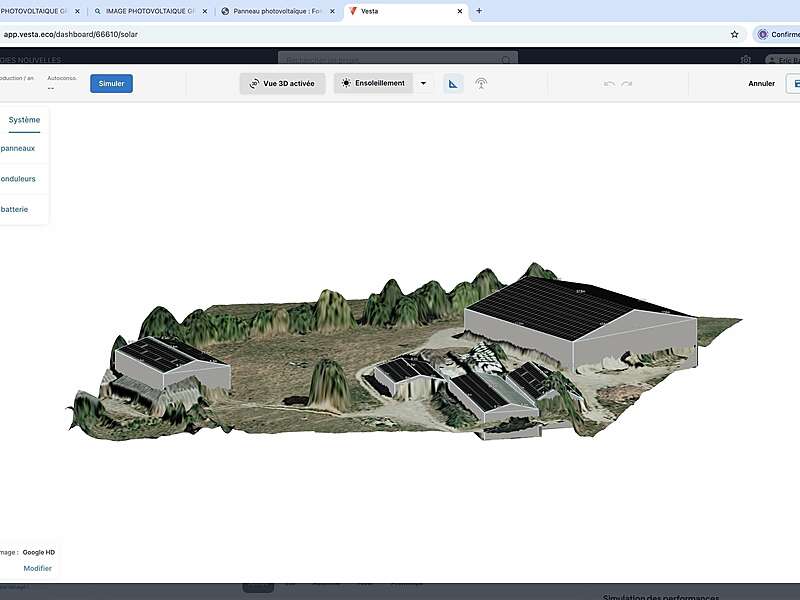This screenshot has width=800, height=600.
Task: Open the Ensoleillement dropdown arrow
Action: [x=422, y=83]
